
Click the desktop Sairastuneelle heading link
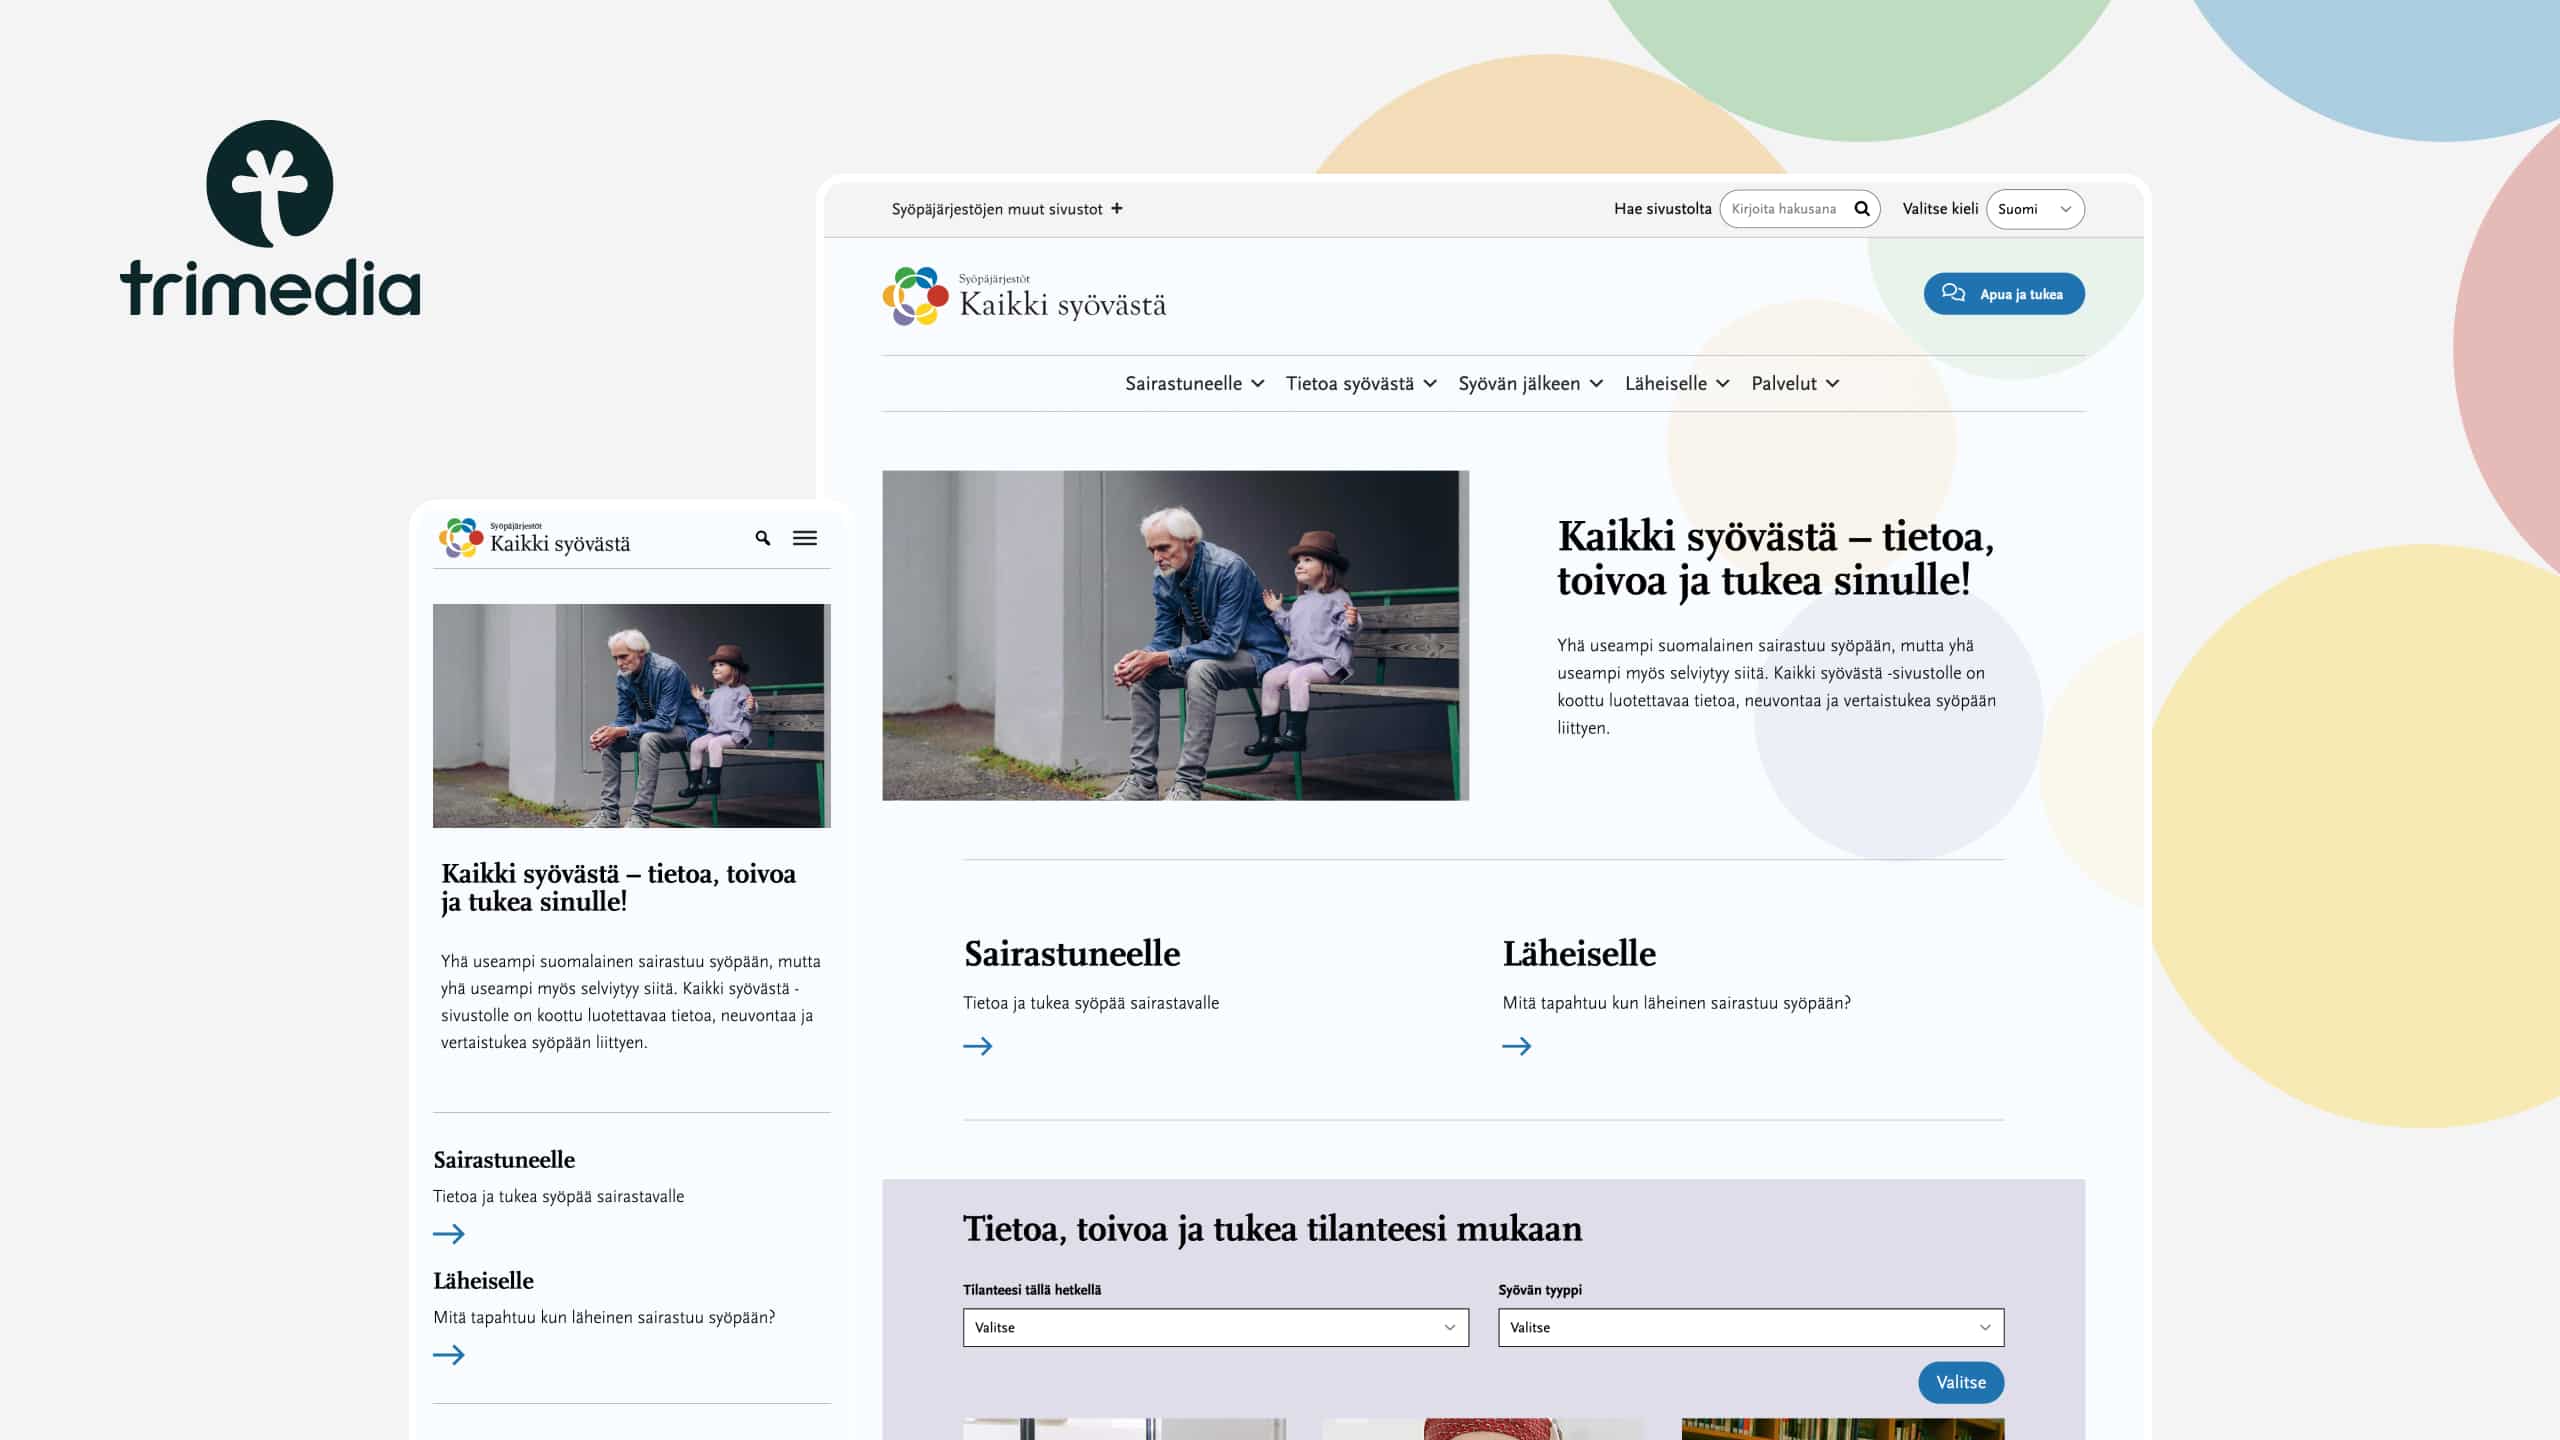(x=1072, y=954)
